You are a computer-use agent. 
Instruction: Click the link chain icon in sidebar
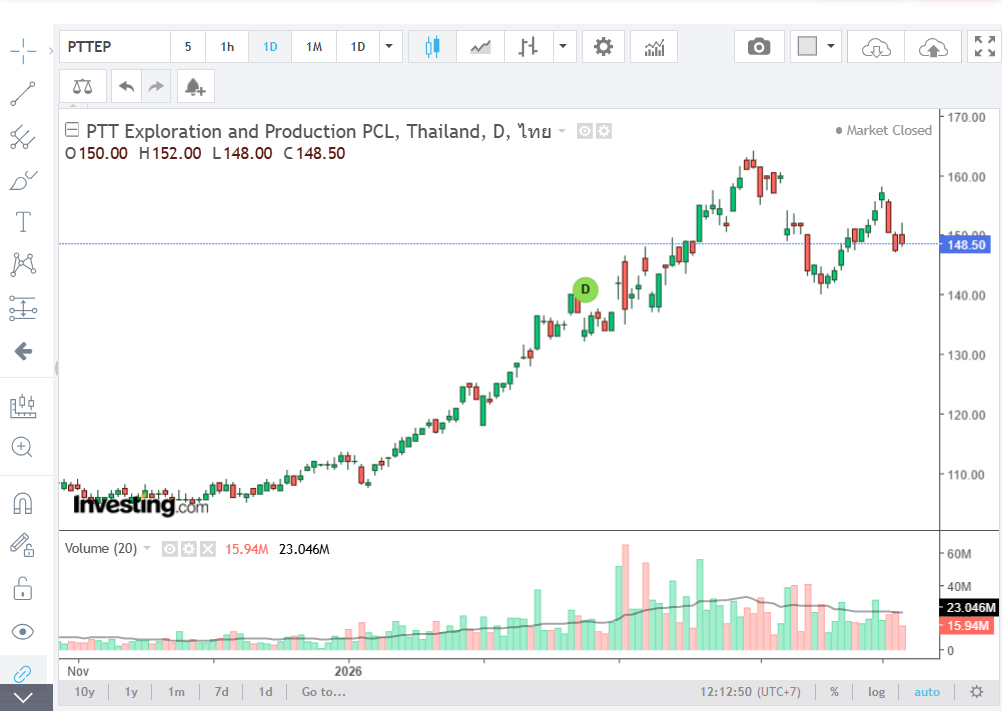22,673
